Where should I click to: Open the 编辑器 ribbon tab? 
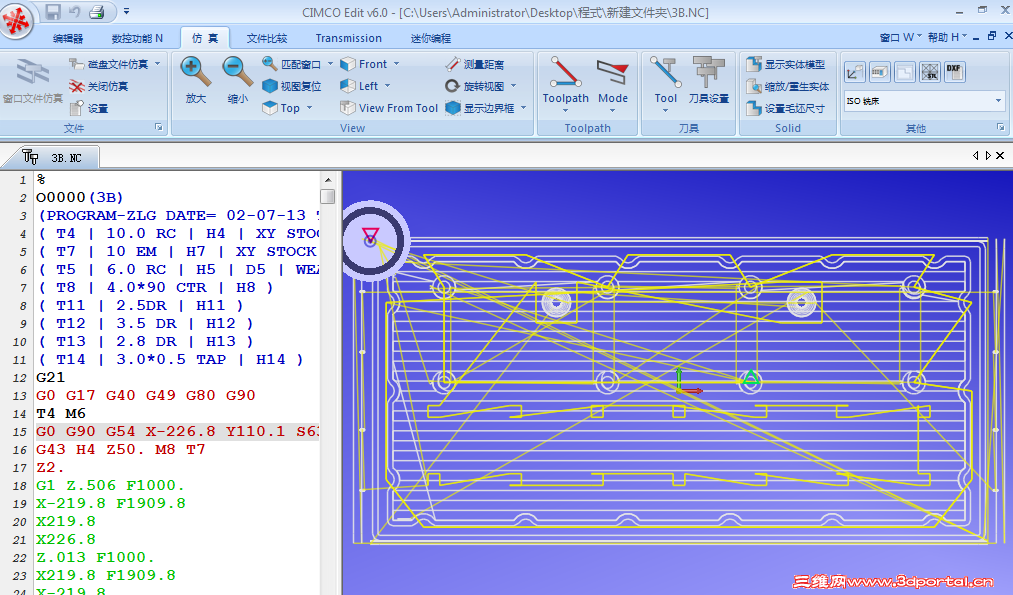(68, 38)
